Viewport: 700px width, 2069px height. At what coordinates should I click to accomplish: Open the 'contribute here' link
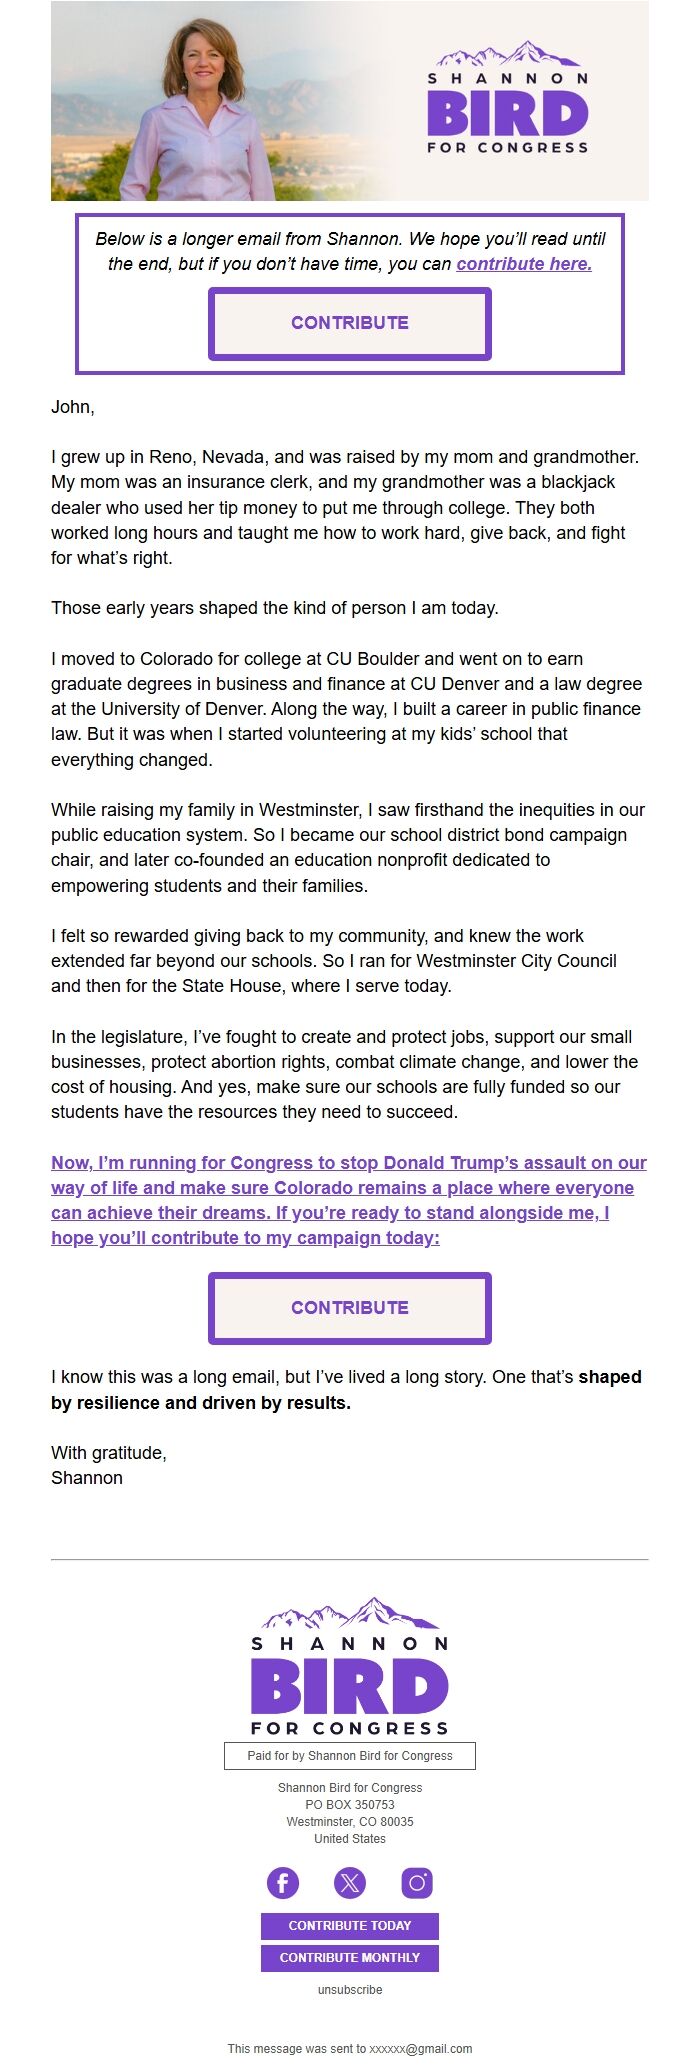pos(524,264)
